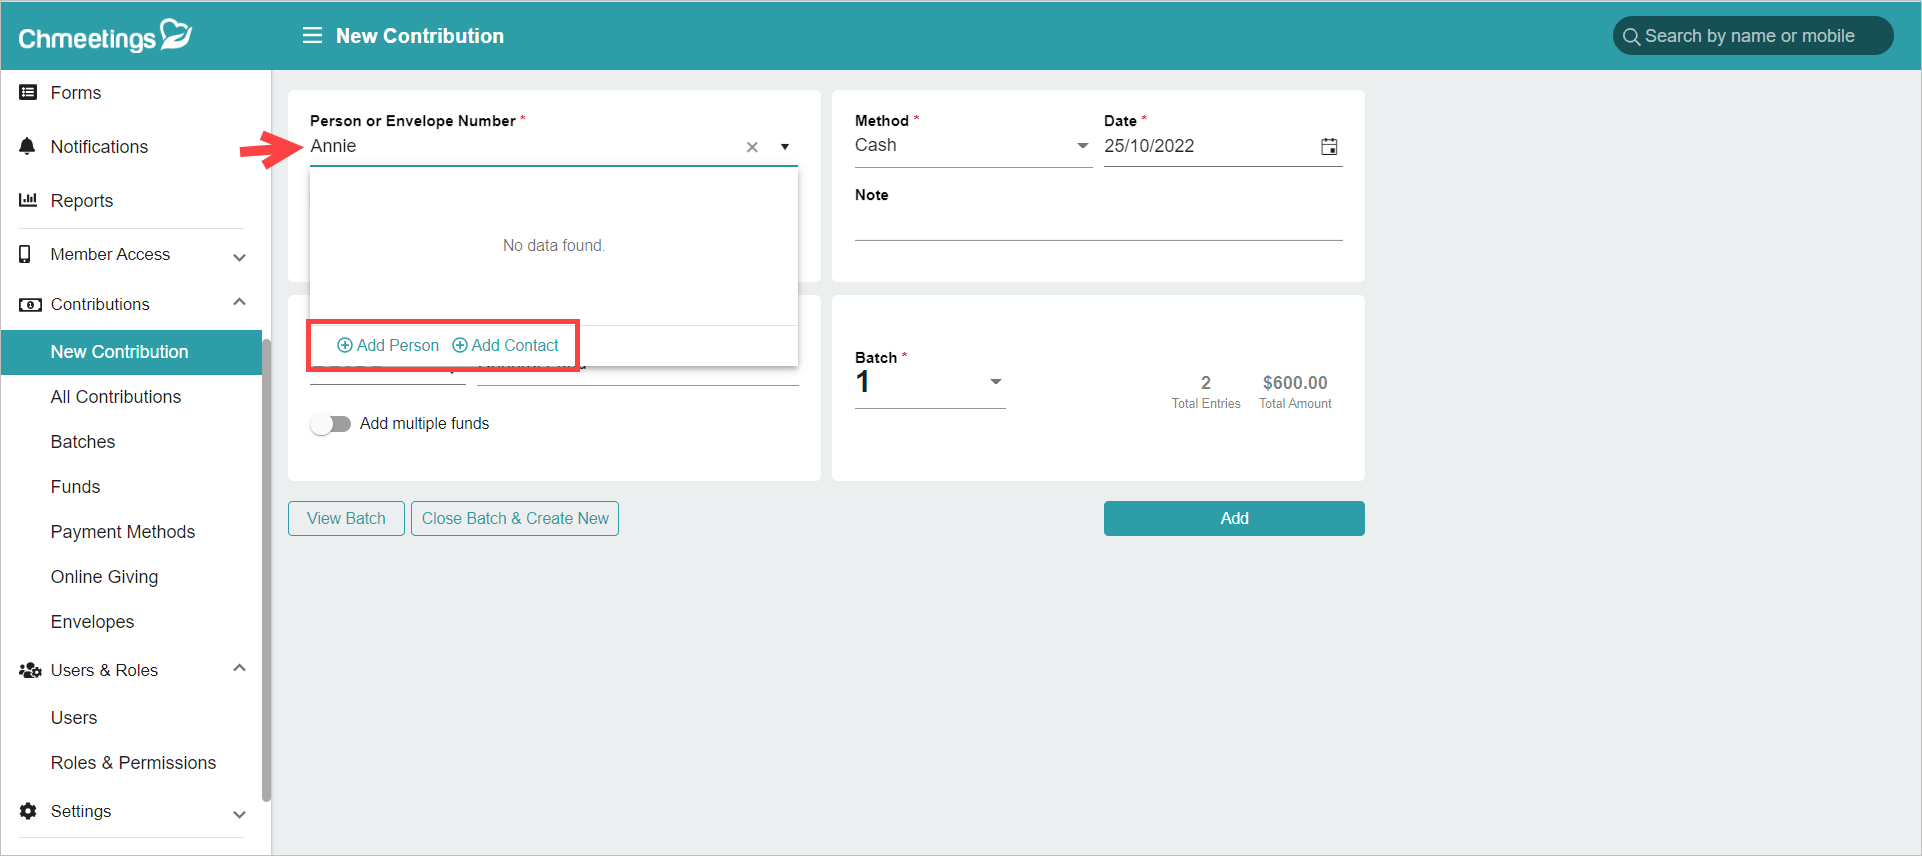Click the Chmeetings logo
Screen dimensions: 1922x856
pyautogui.click(x=105, y=36)
